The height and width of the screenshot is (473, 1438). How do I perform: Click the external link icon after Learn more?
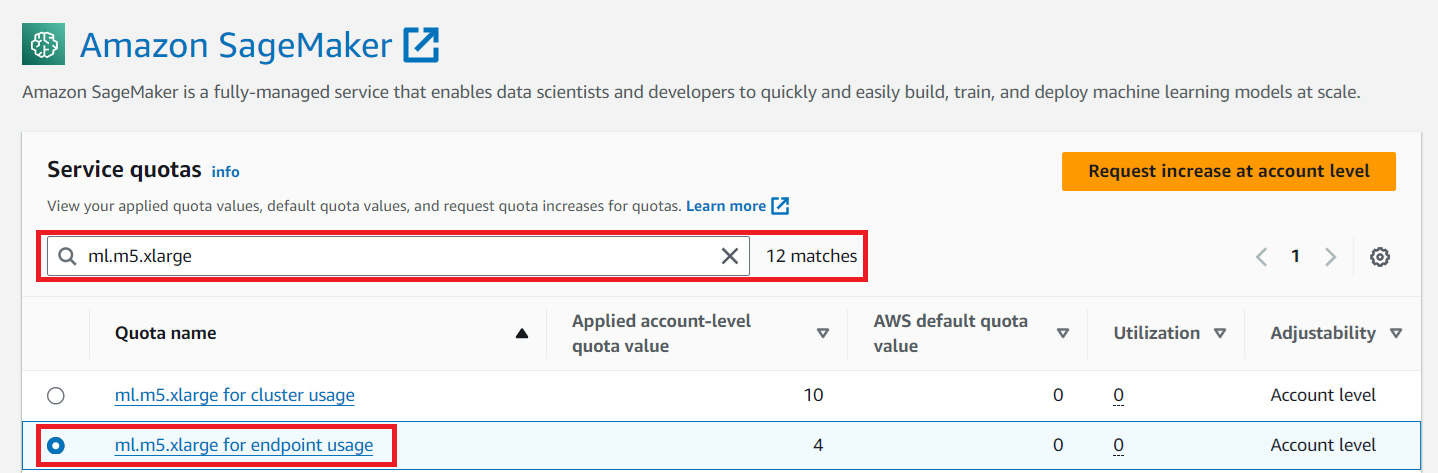point(780,206)
